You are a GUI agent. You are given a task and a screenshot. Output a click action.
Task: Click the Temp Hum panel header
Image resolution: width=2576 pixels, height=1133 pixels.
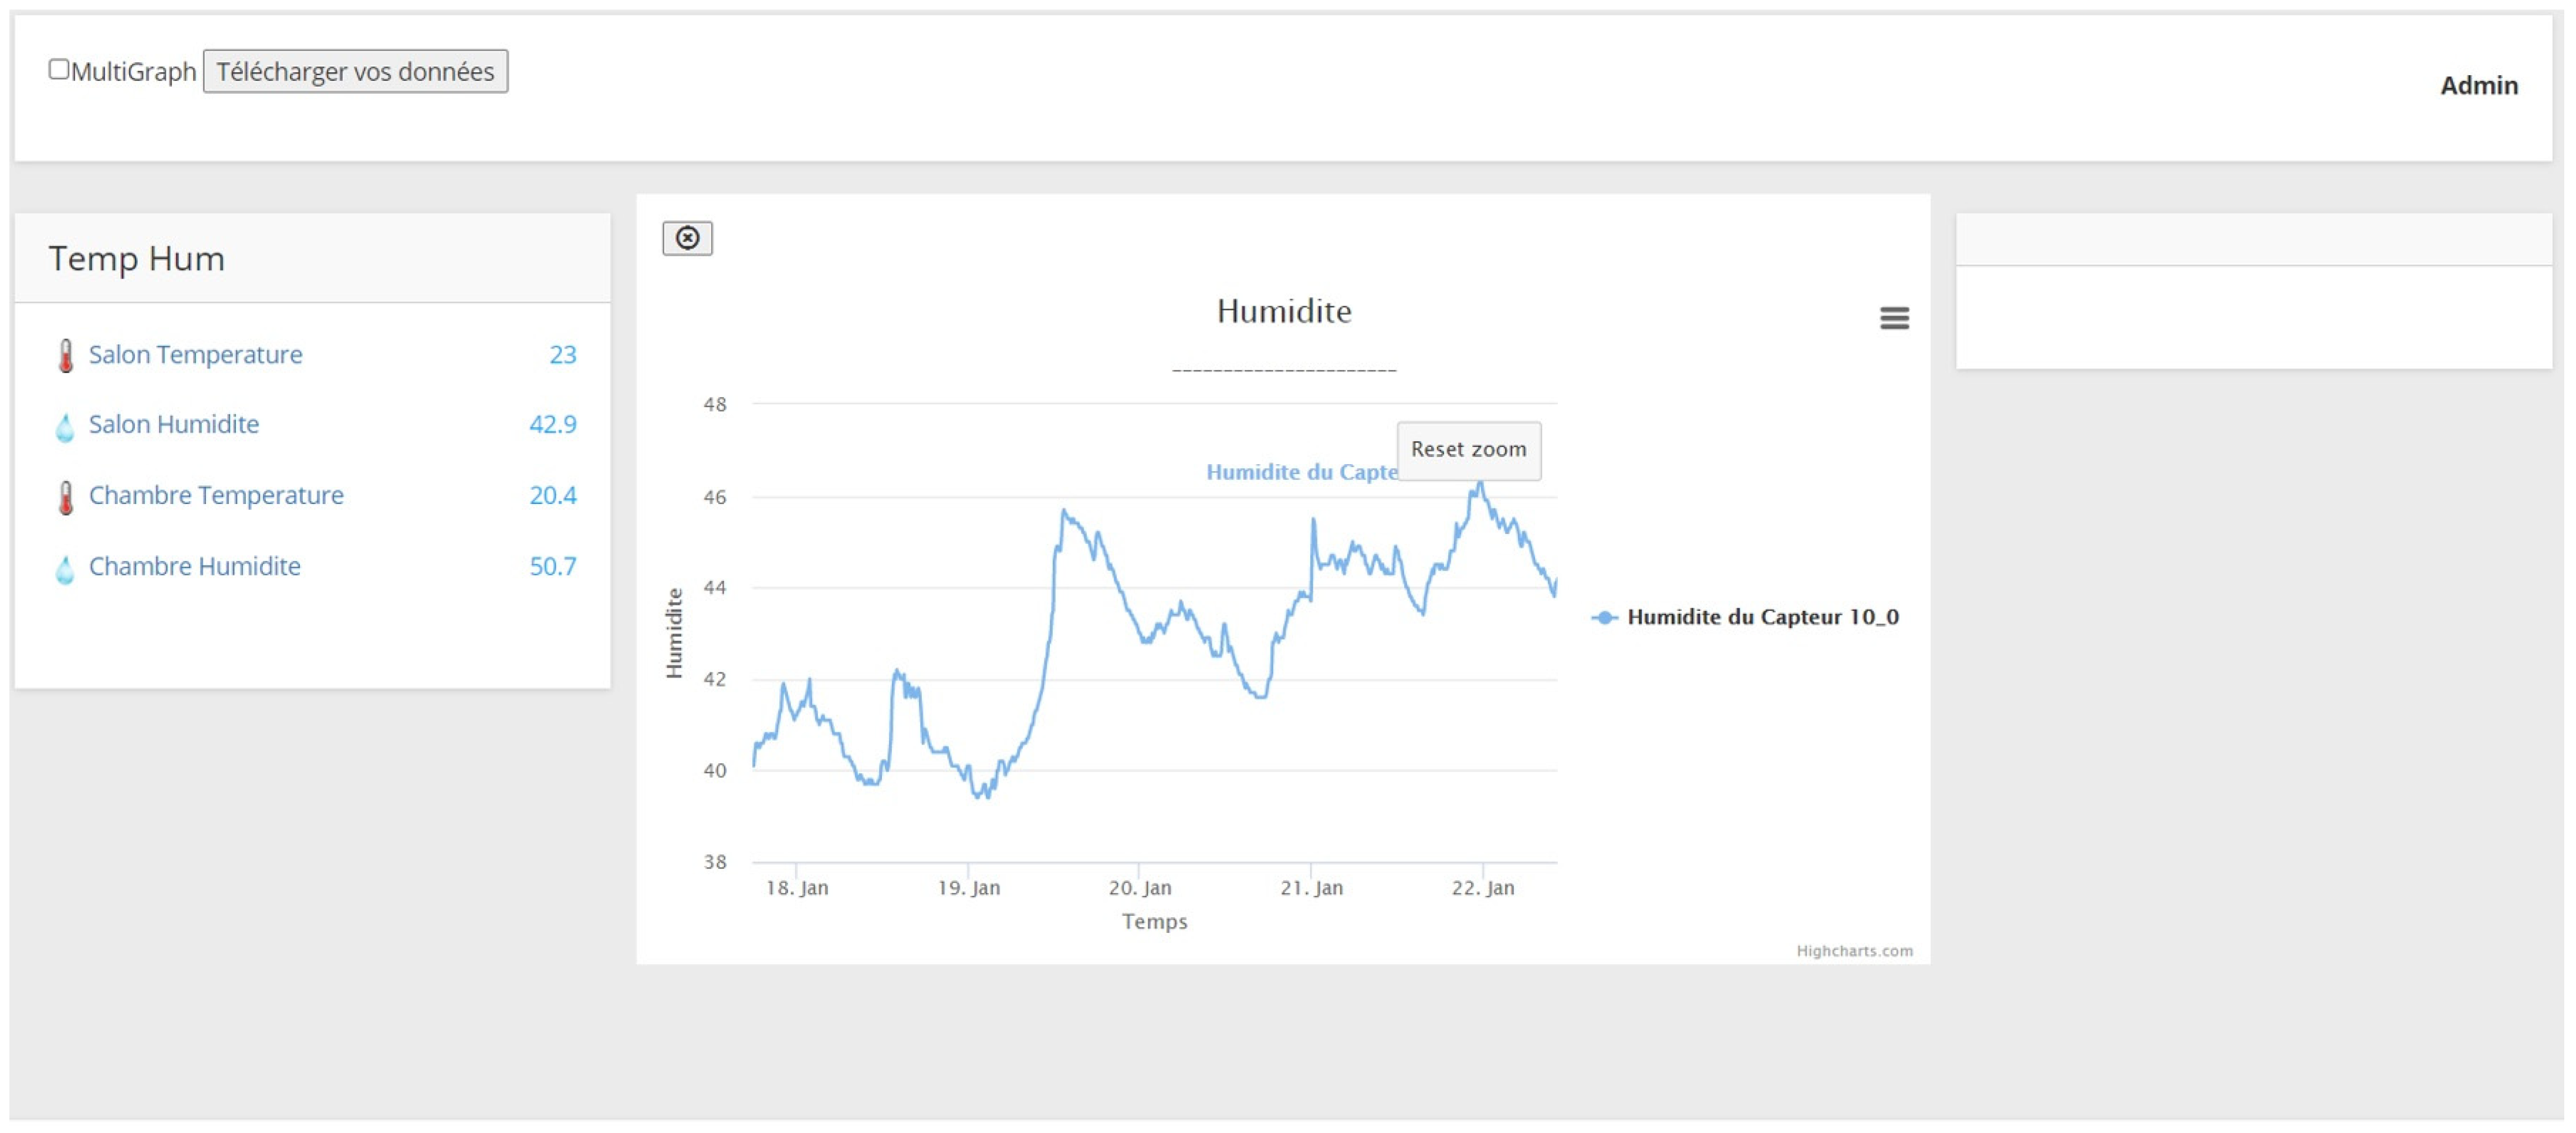pyautogui.click(x=137, y=259)
